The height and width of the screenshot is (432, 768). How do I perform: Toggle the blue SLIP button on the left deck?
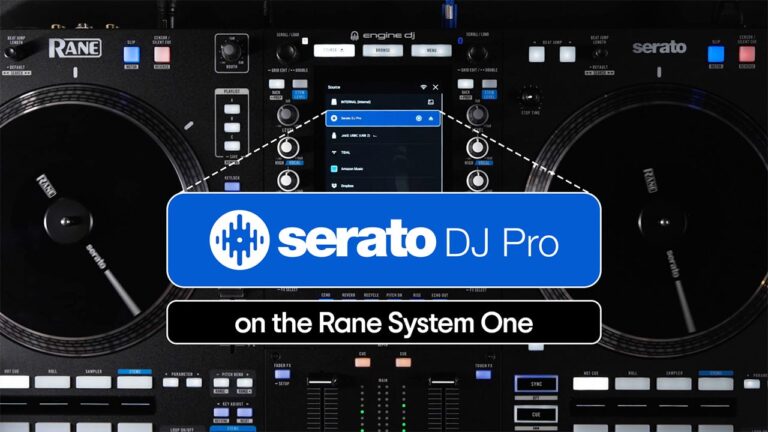click(131, 54)
